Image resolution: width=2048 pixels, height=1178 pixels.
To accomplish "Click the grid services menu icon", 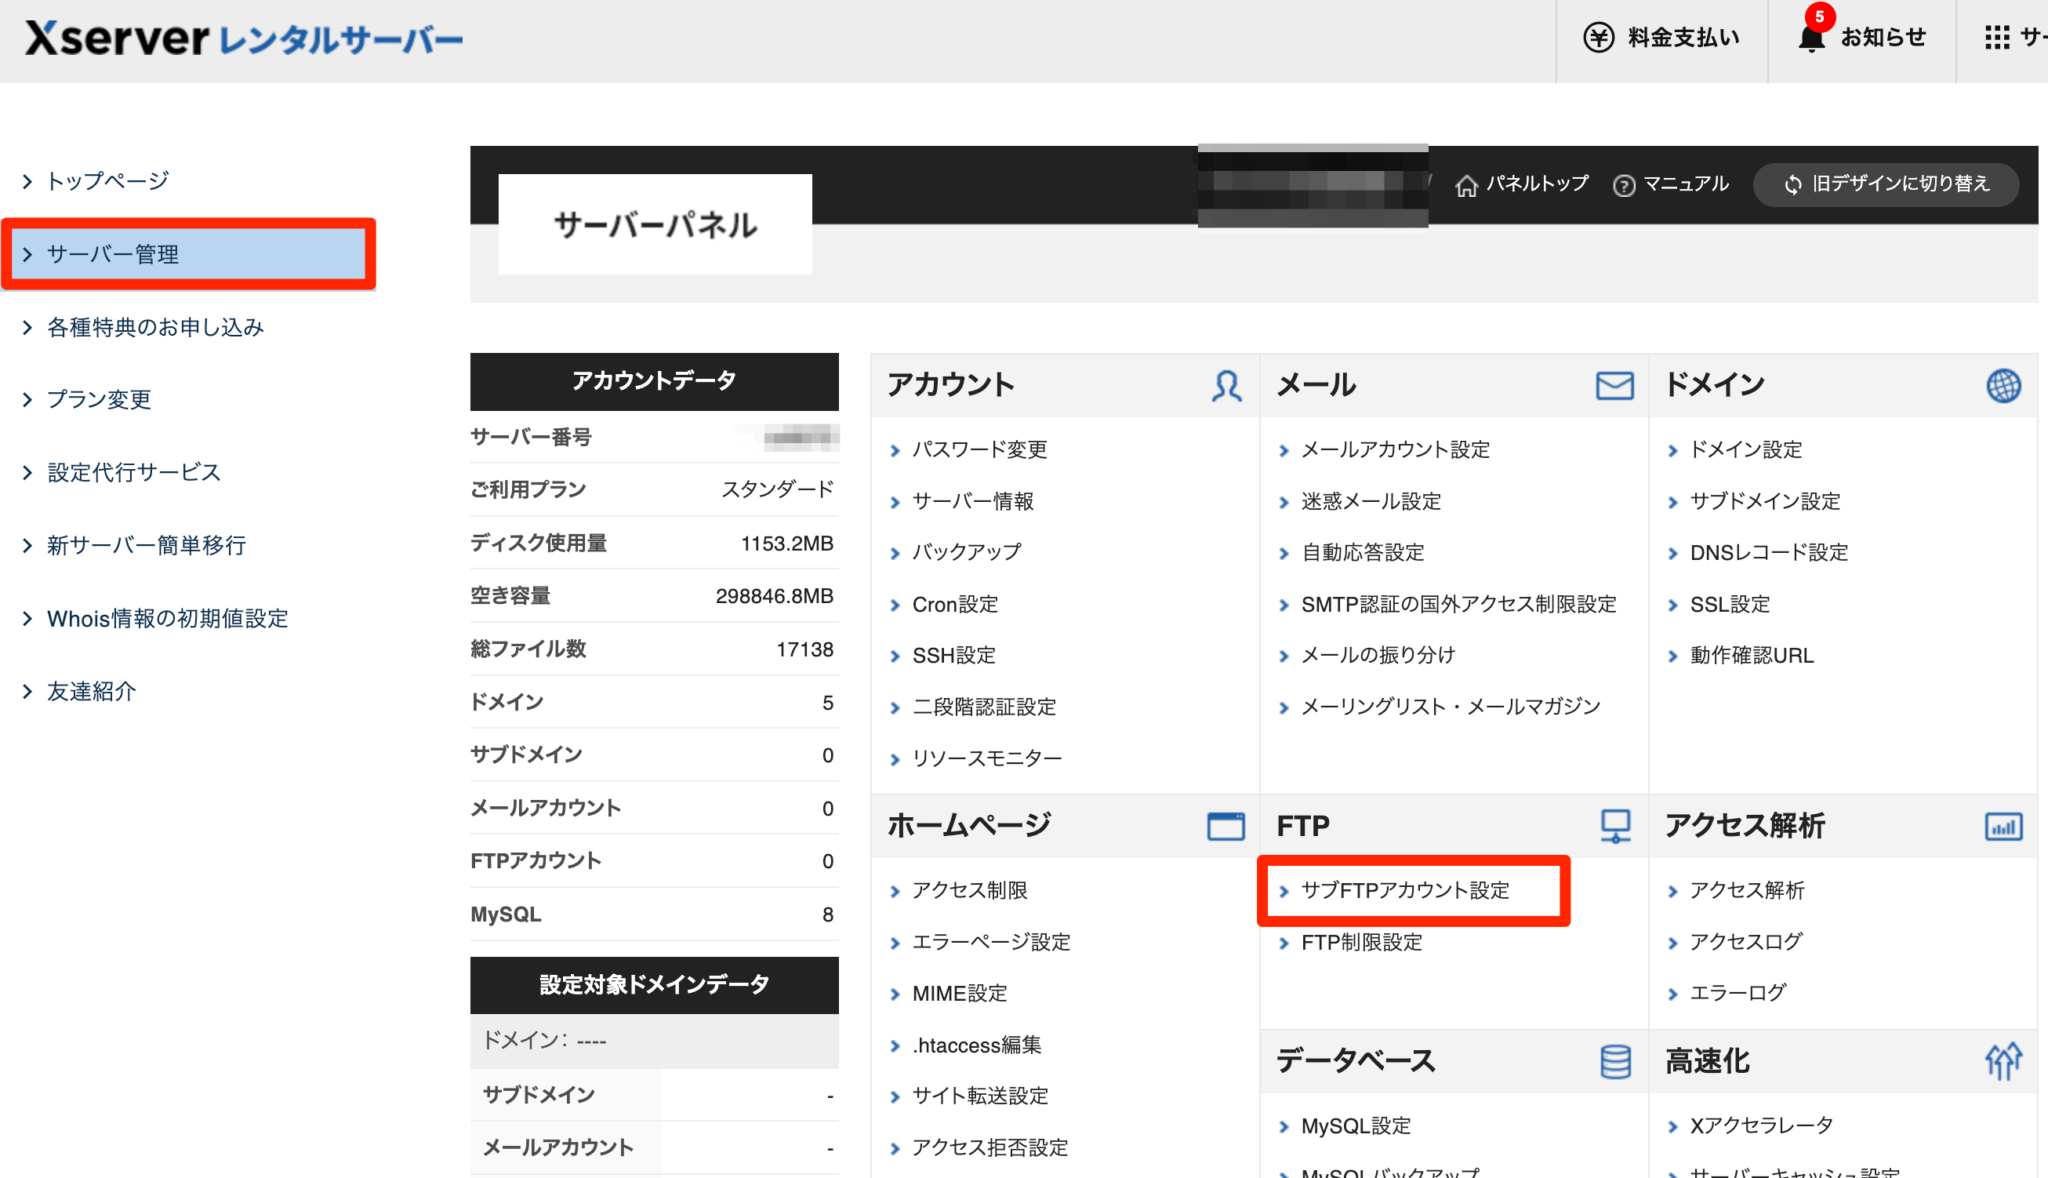I will click(x=1997, y=38).
